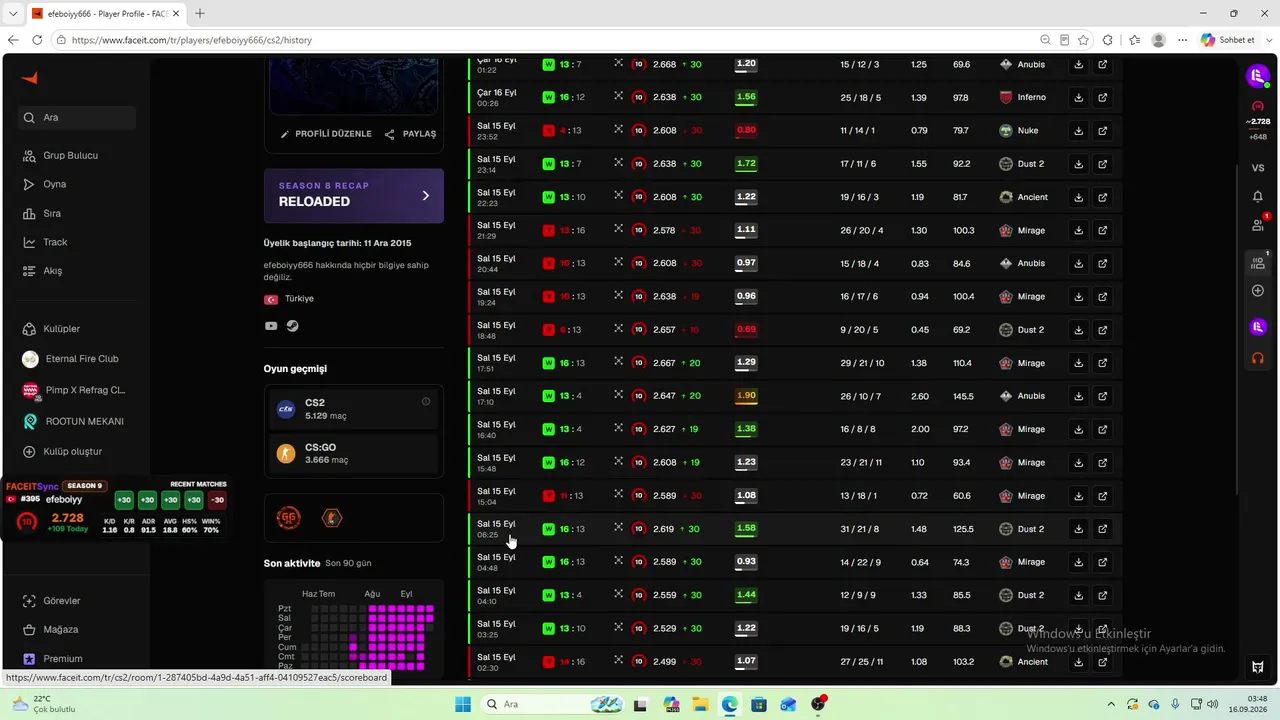
Task: Open the Sal 15 Eyl 17:10 Anubis match externally
Action: [x=1102, y=396]
